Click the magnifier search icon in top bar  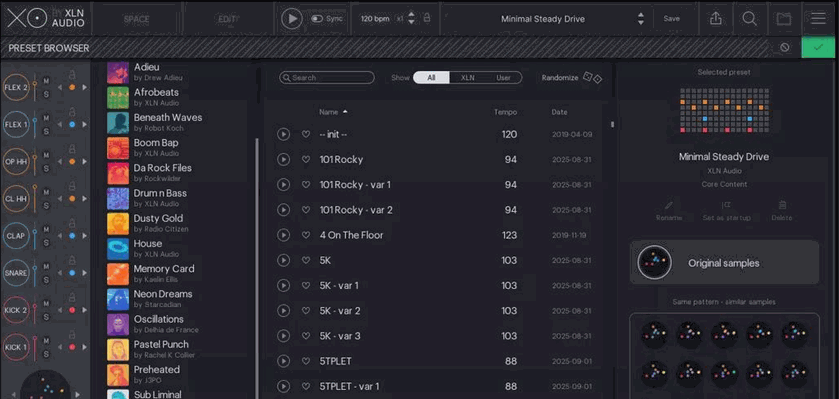click(x=749, y=19)
